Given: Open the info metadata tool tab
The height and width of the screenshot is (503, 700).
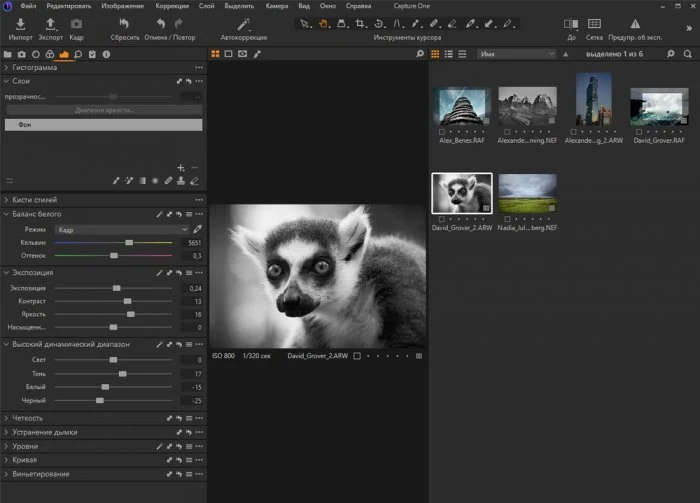Looking at the screenshot, I should (106, 54).
